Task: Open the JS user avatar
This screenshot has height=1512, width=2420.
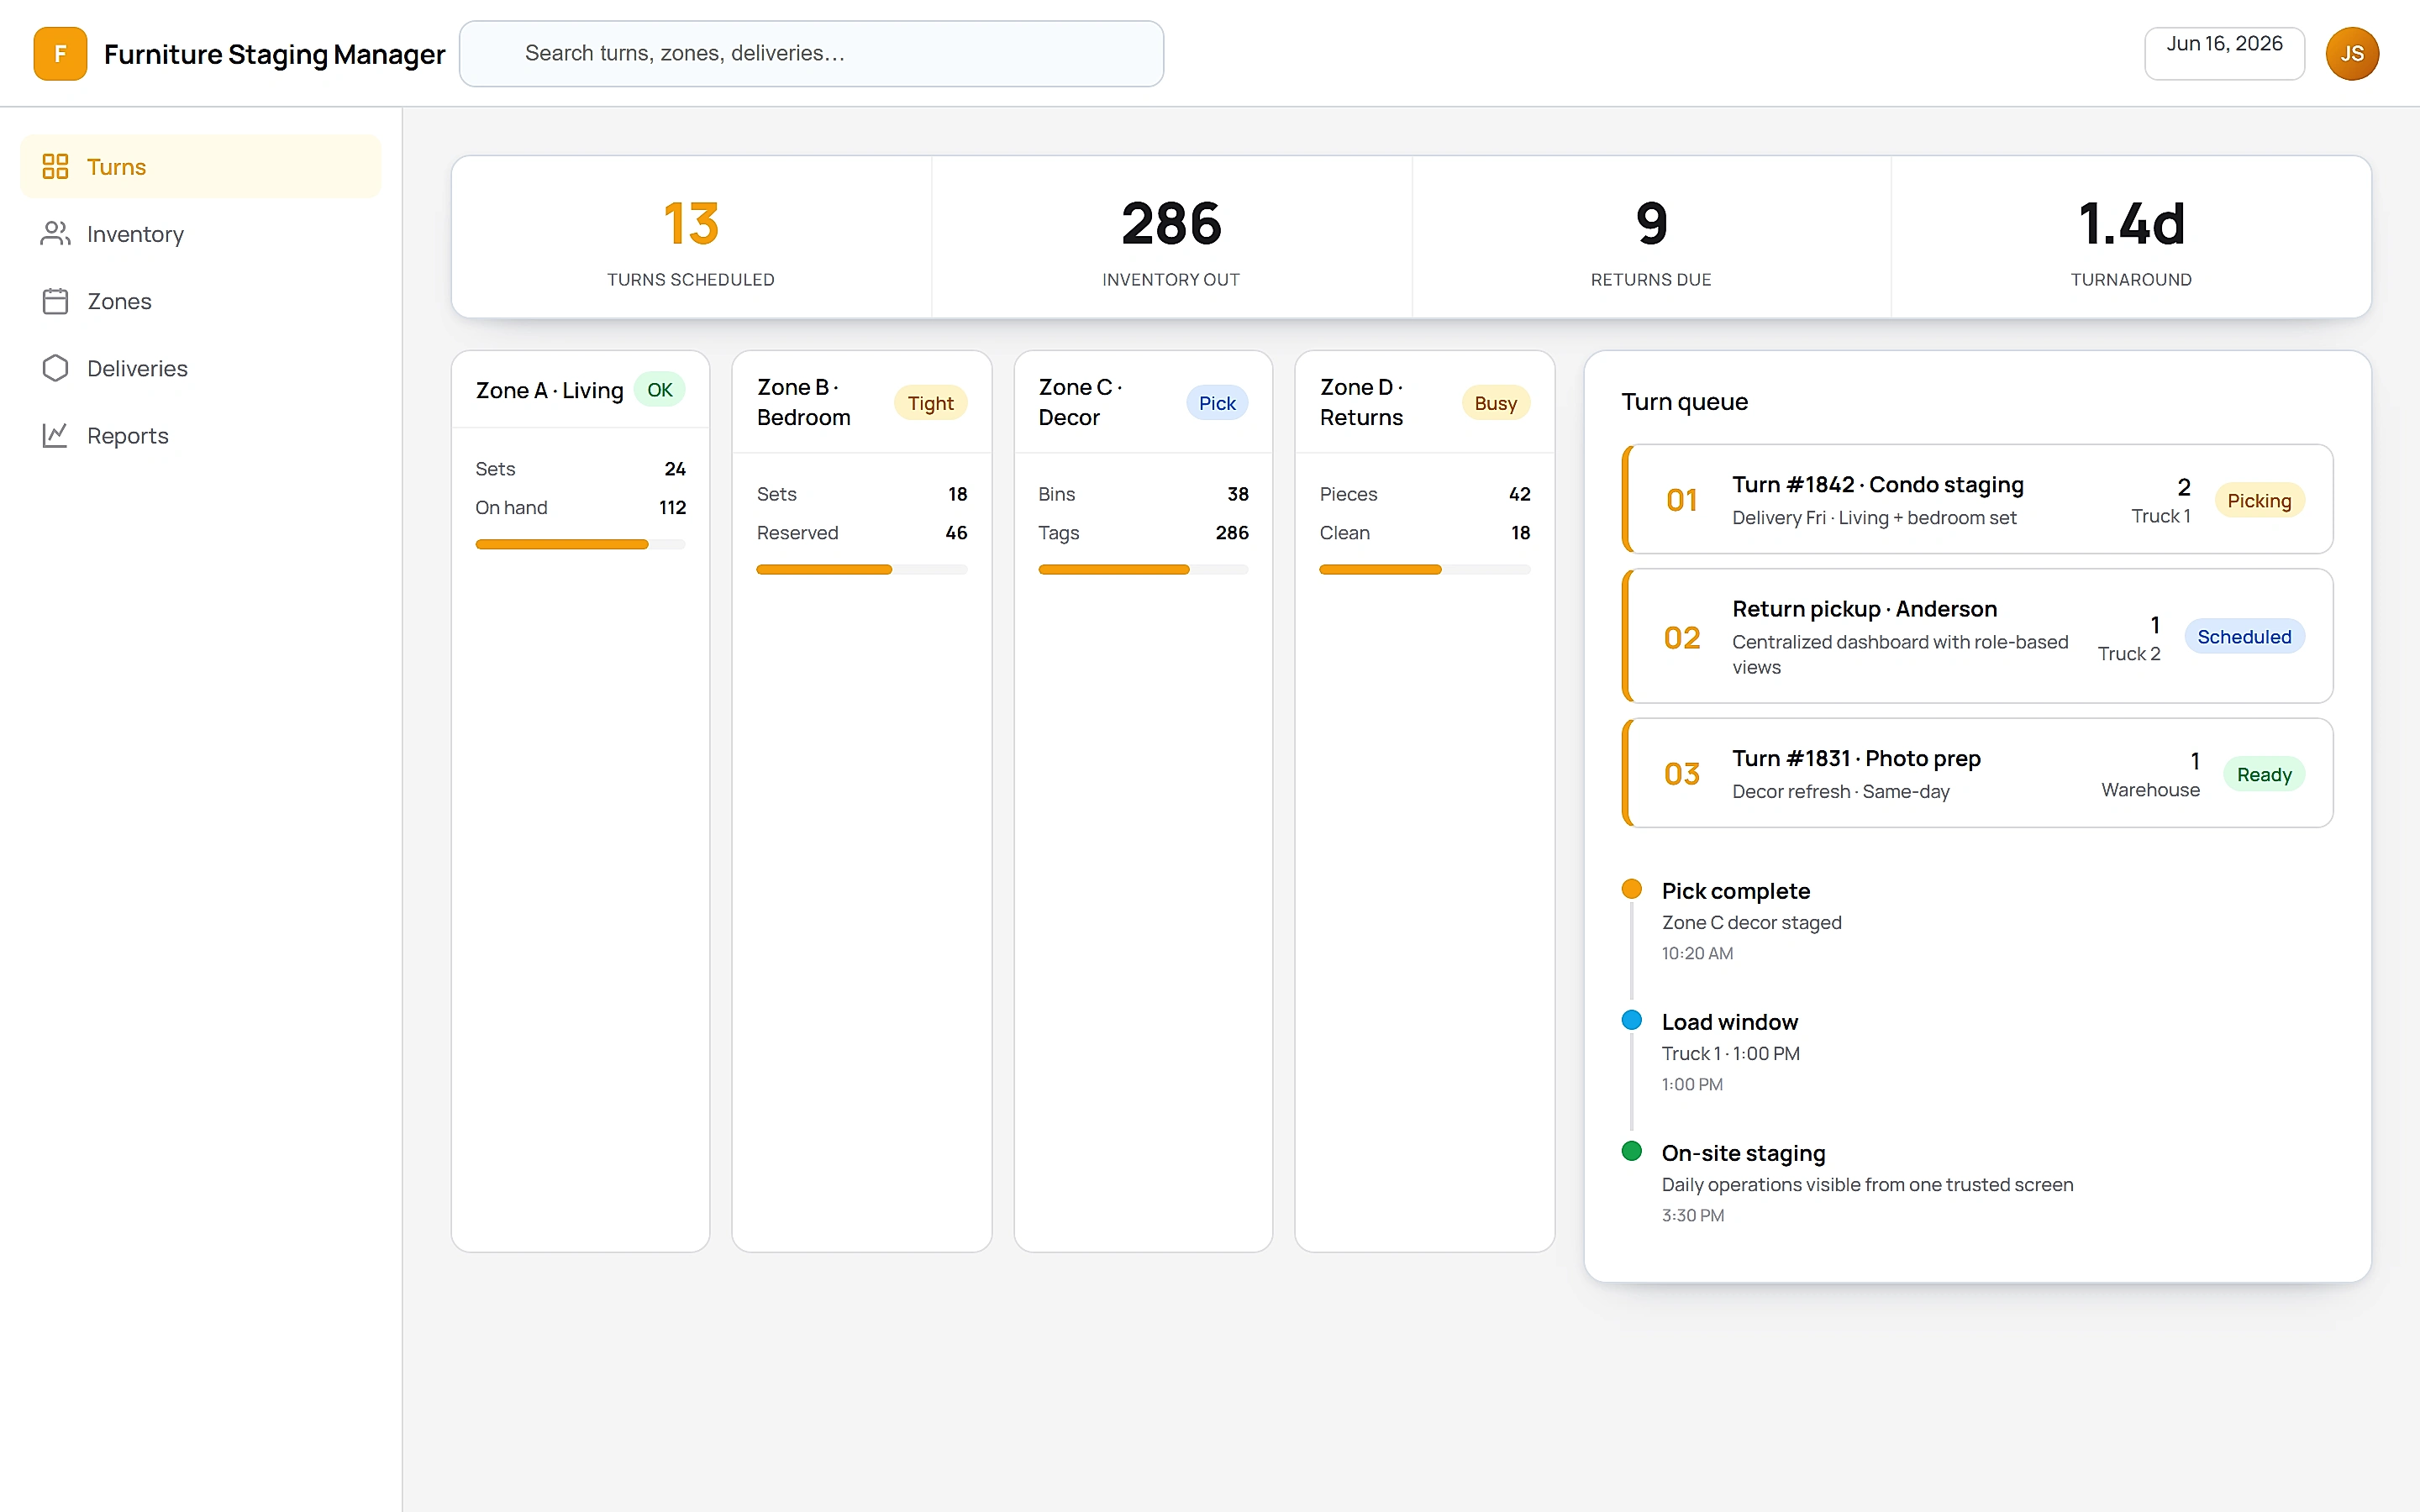Action: point(2351,54)
